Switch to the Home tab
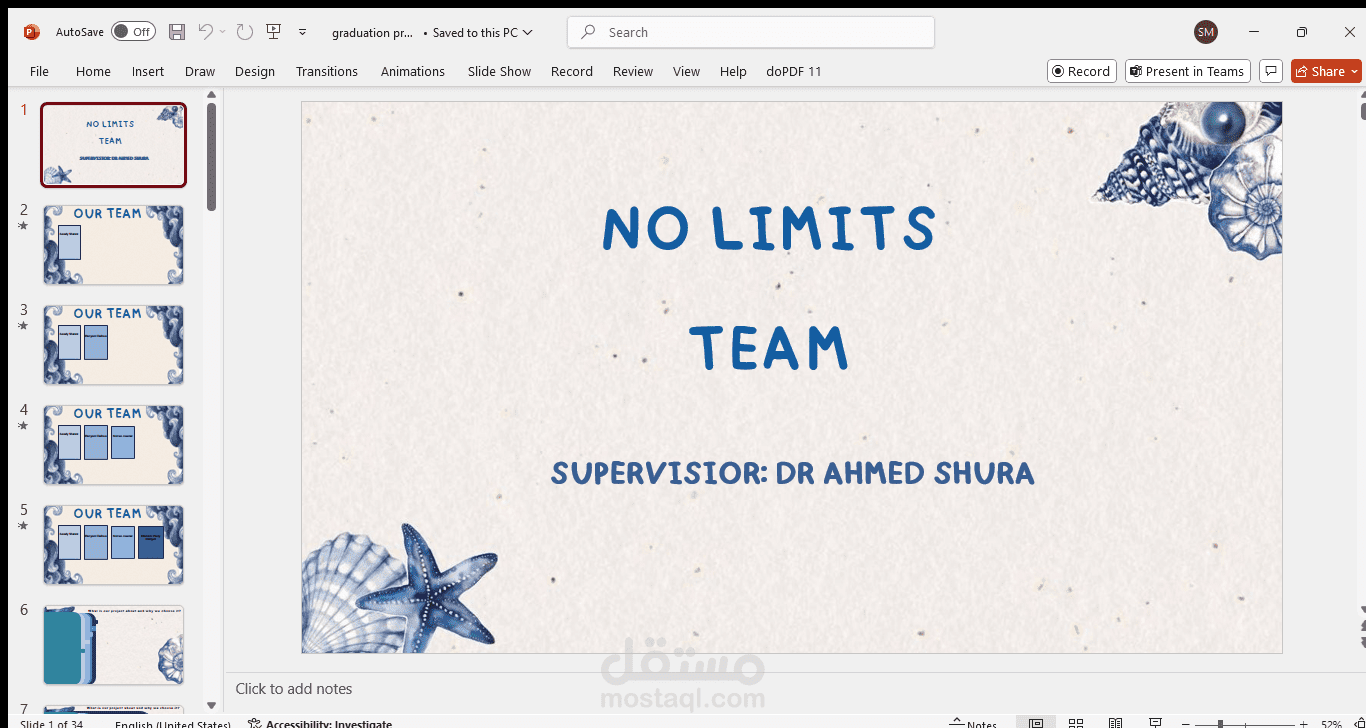1366x728 pixels. (x=93, y=71)
